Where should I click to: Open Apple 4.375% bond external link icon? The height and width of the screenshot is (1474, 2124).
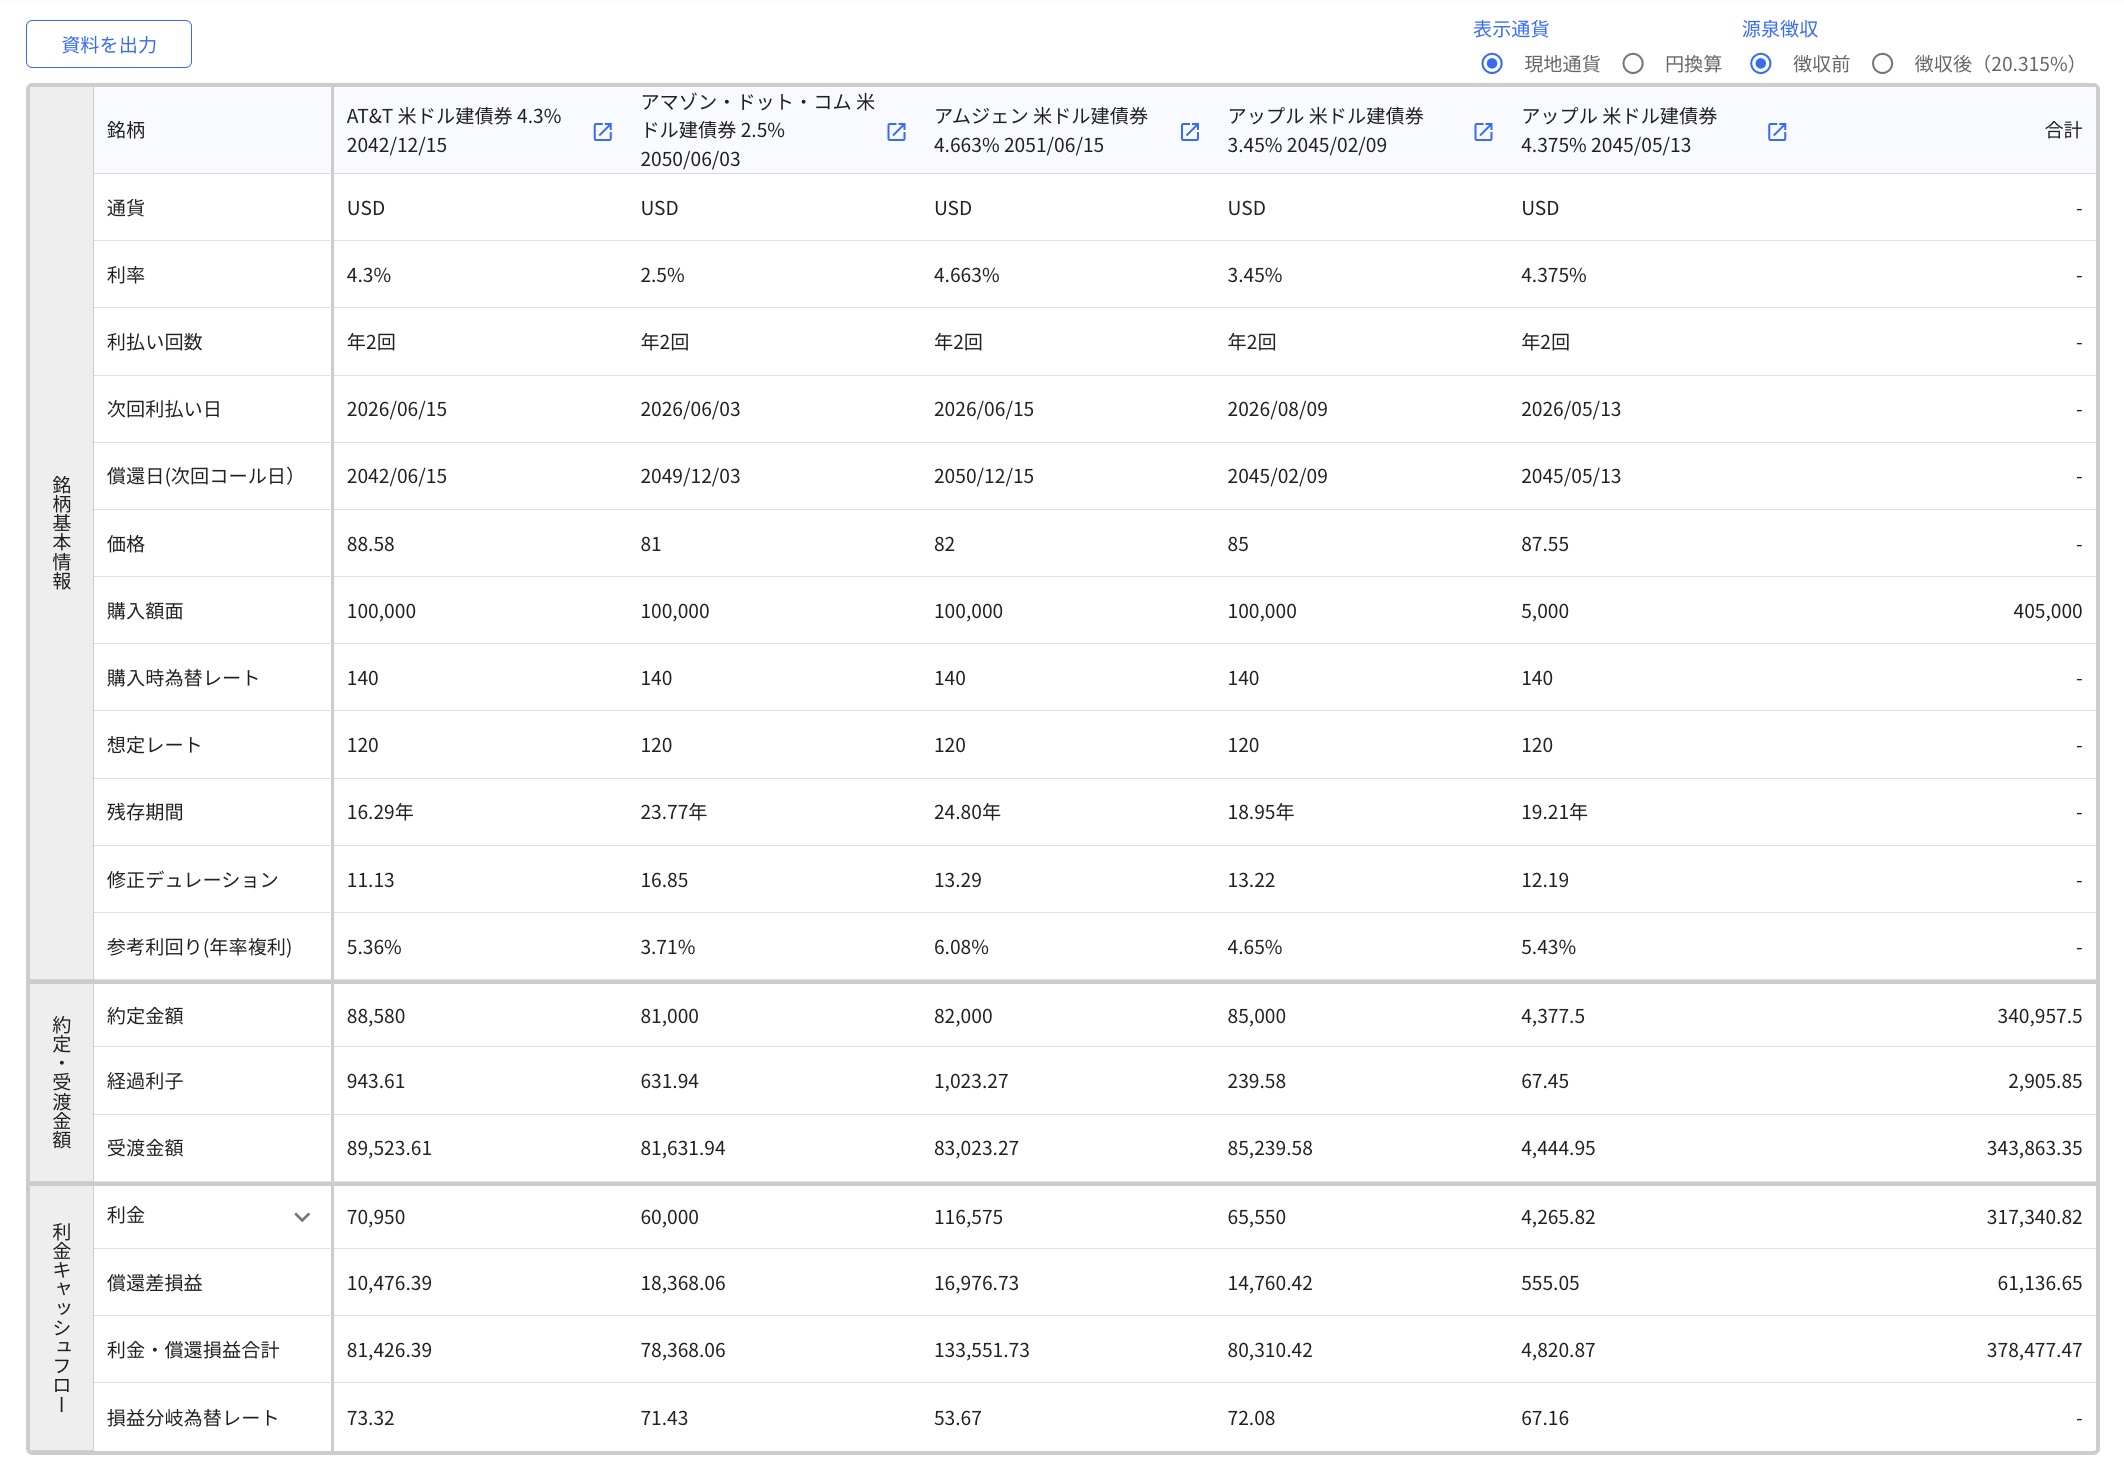pyautogui.click(x=1776, y=132)
